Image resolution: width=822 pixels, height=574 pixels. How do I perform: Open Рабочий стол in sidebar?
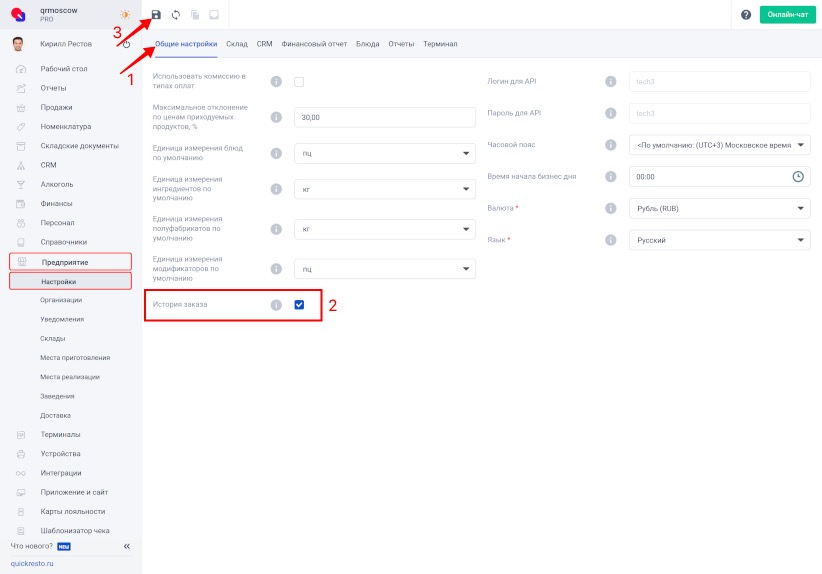point(64,69)
